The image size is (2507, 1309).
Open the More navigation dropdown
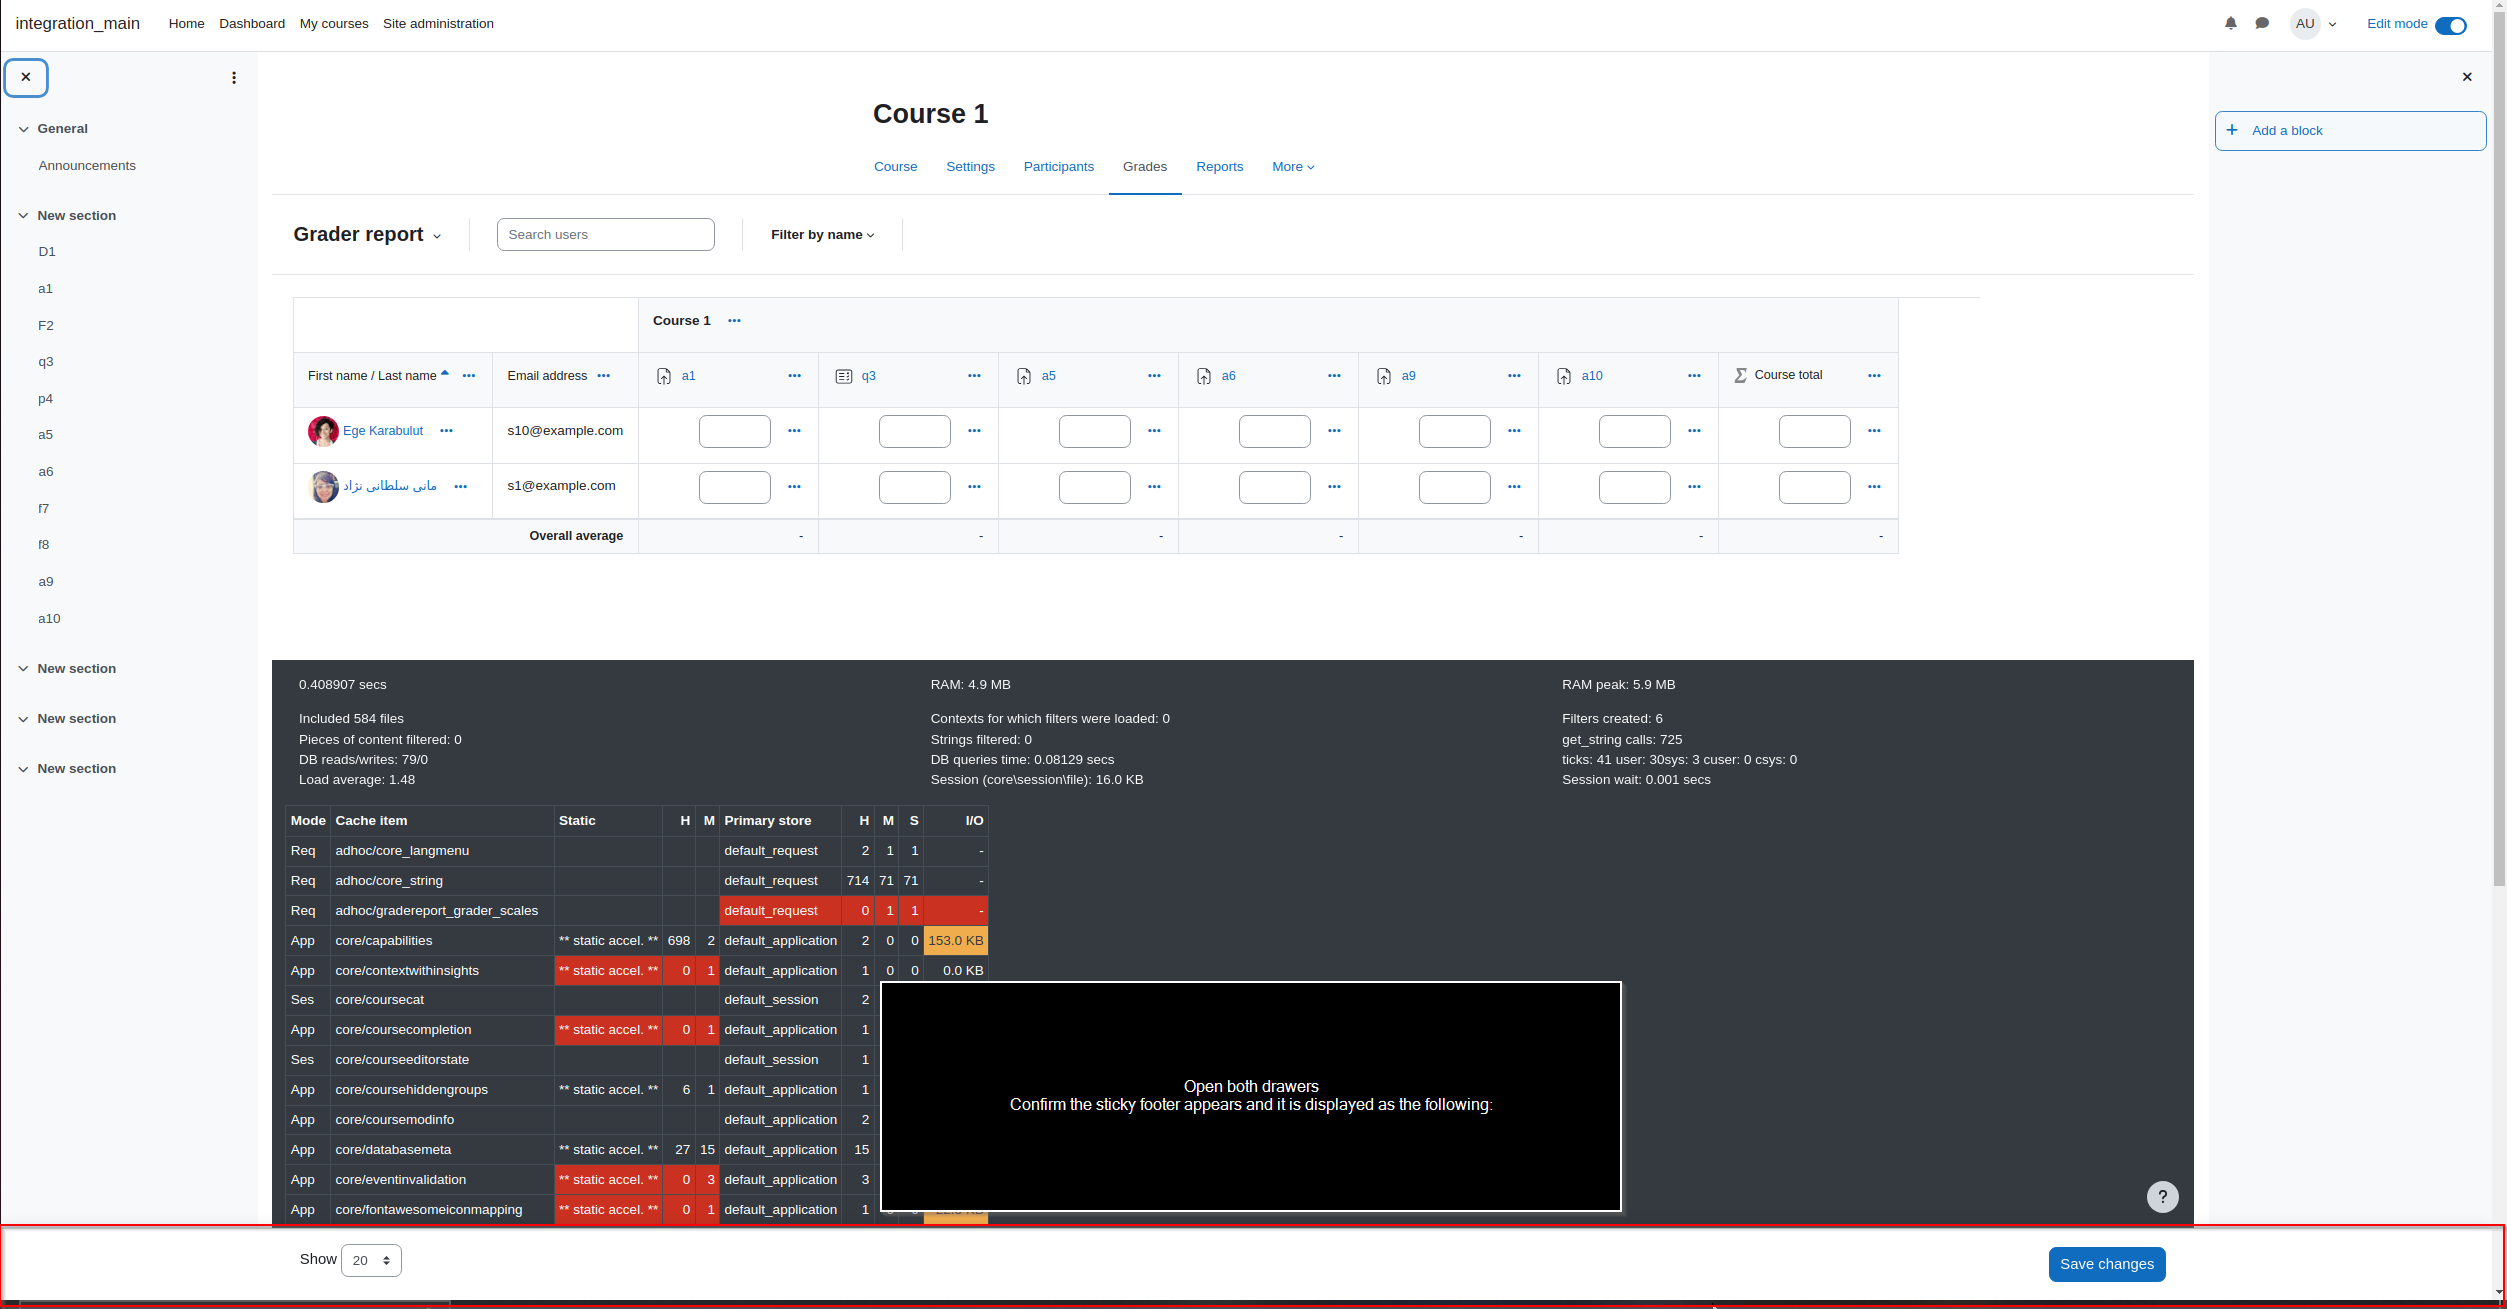(x=1293, y=167)
